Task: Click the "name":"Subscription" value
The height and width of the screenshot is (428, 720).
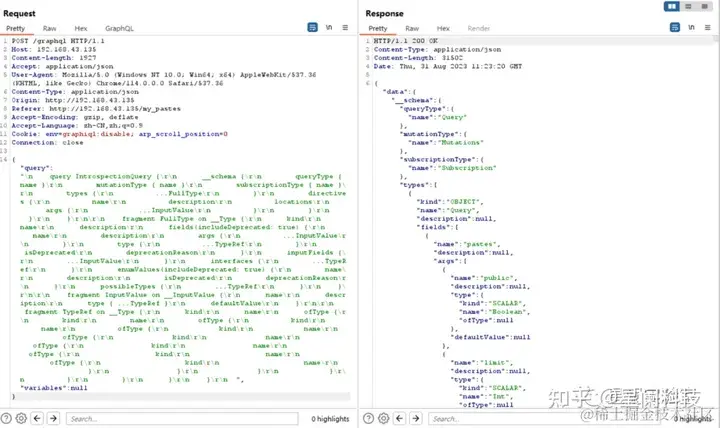Action: (x=452, y=168)
